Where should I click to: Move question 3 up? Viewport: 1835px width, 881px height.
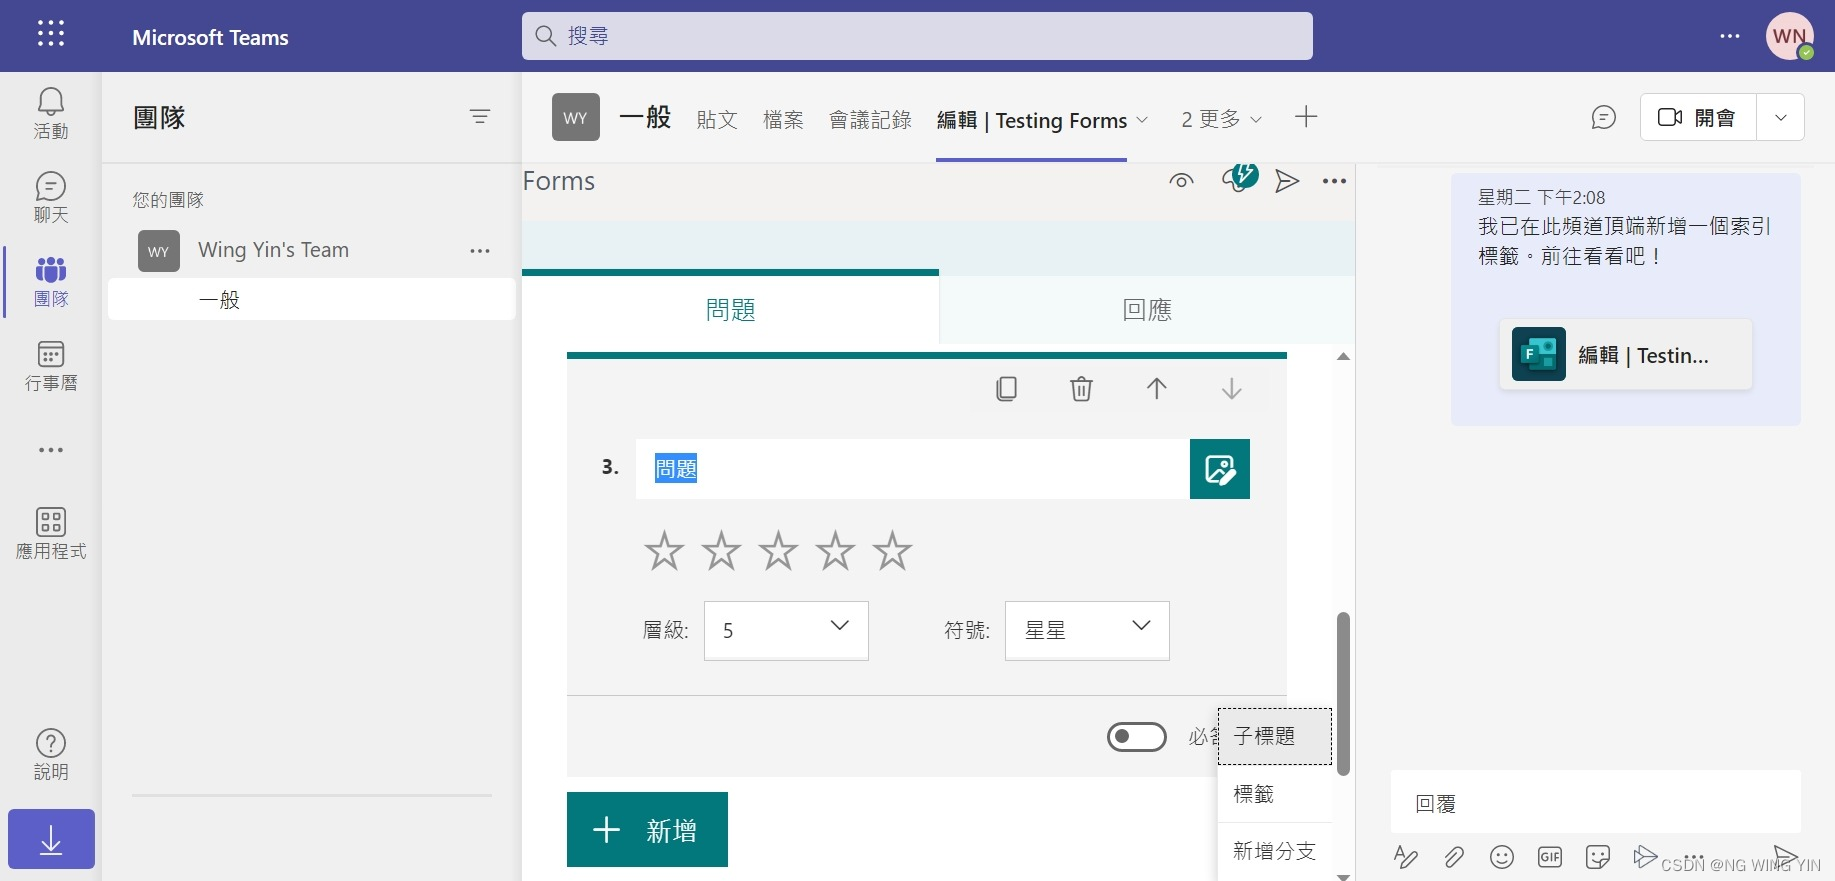[x=1157, y=388]
